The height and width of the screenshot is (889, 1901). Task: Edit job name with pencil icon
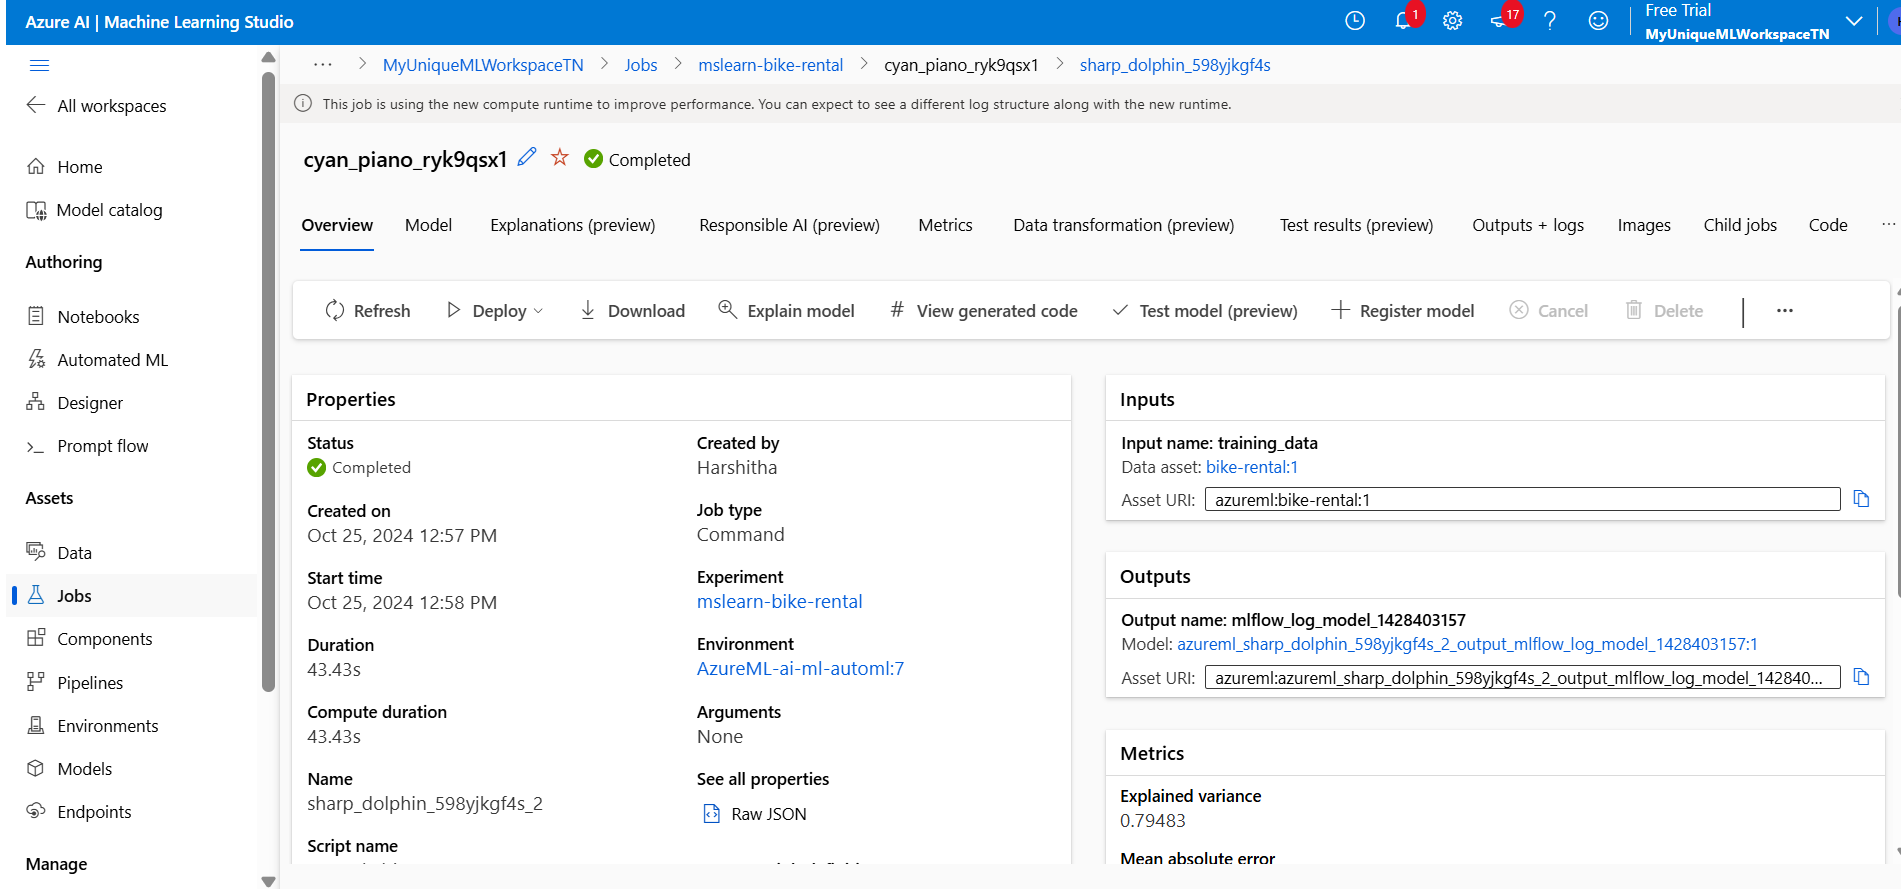527,157
